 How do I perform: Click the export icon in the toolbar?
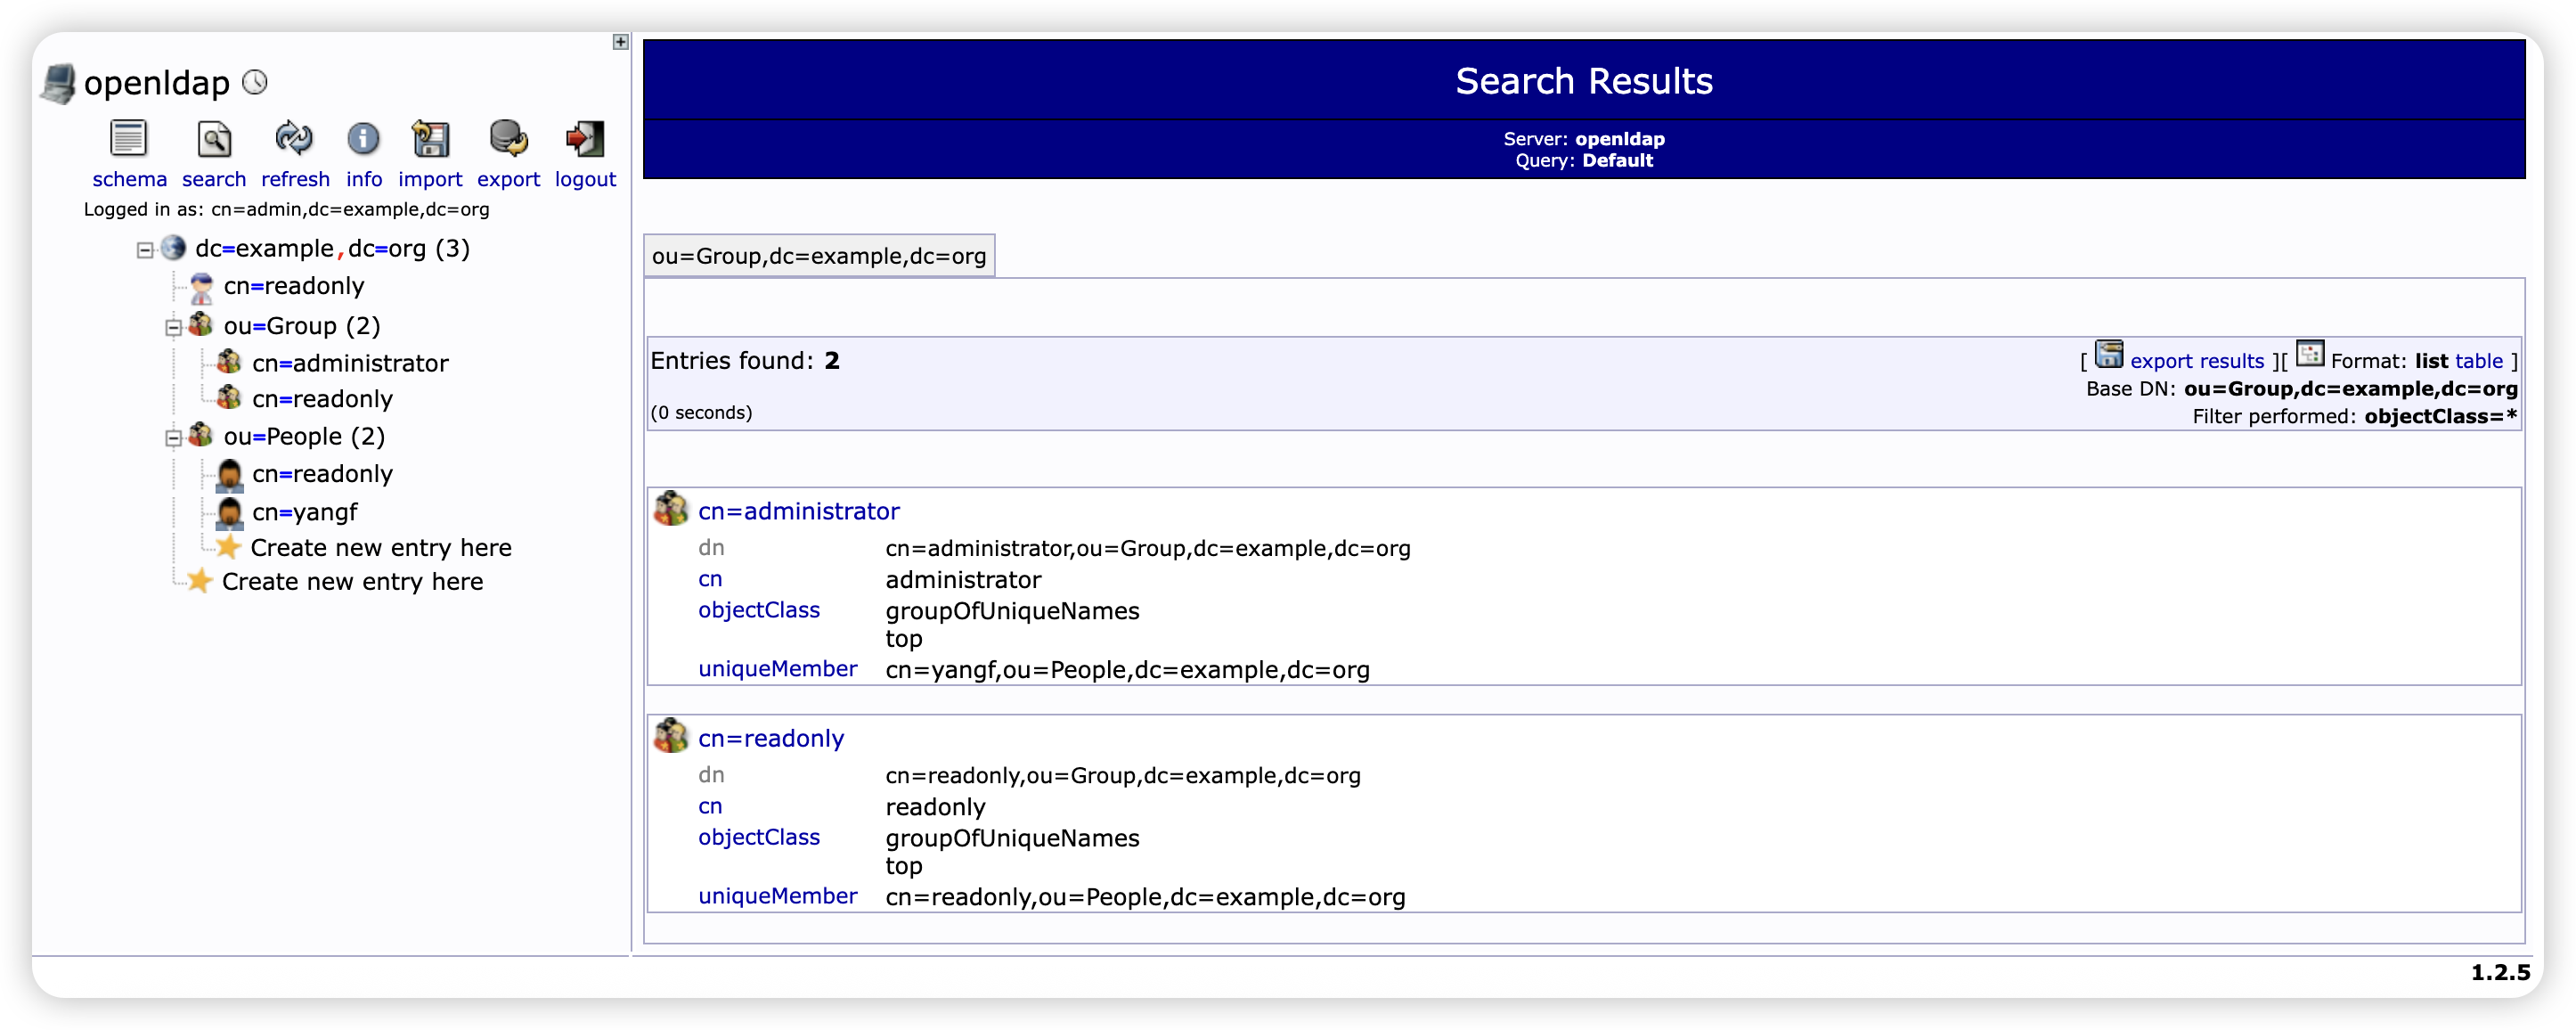click(508, 140)
